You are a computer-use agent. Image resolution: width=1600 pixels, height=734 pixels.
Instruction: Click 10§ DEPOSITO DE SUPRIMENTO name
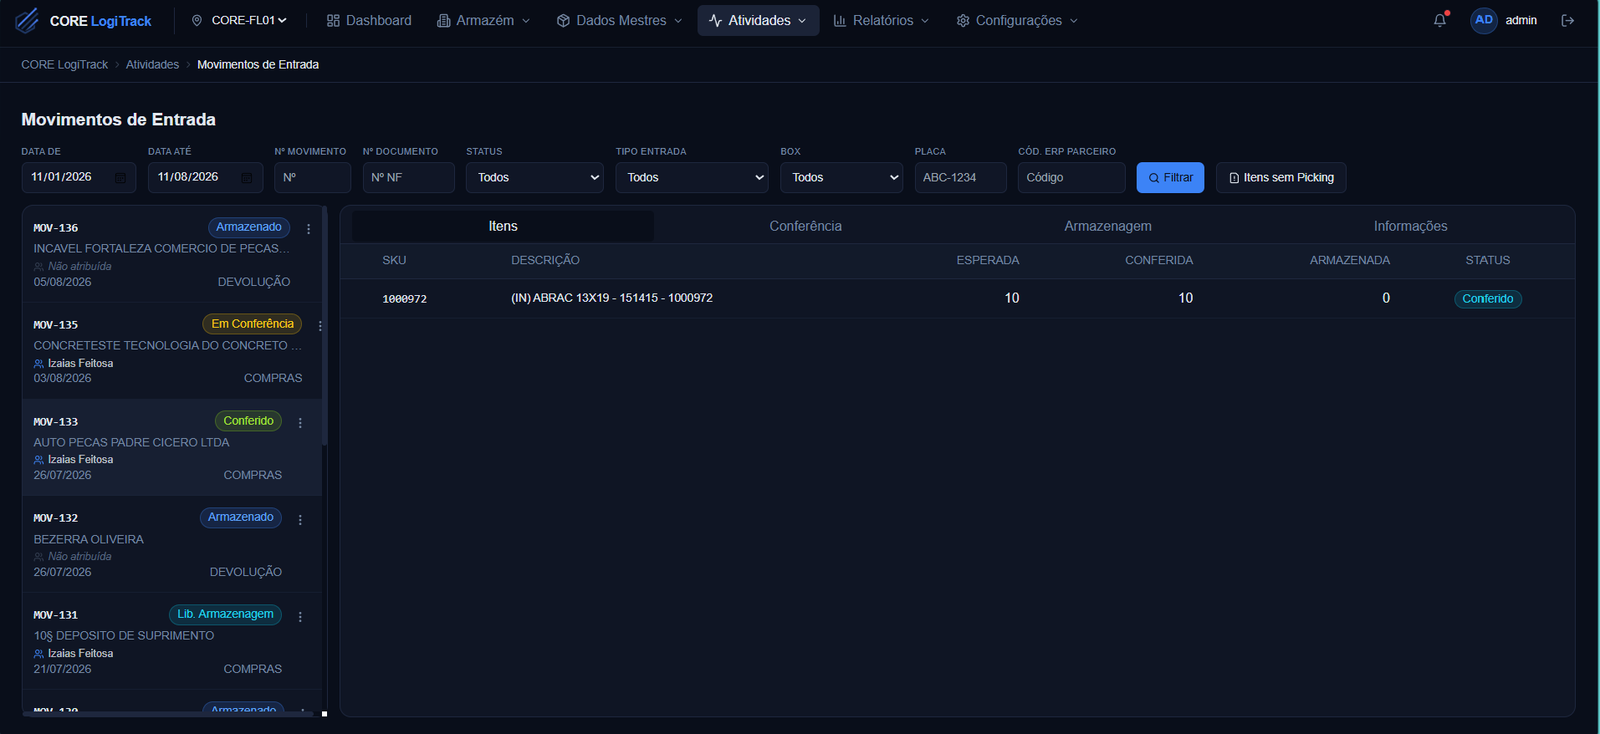point(124,635)
